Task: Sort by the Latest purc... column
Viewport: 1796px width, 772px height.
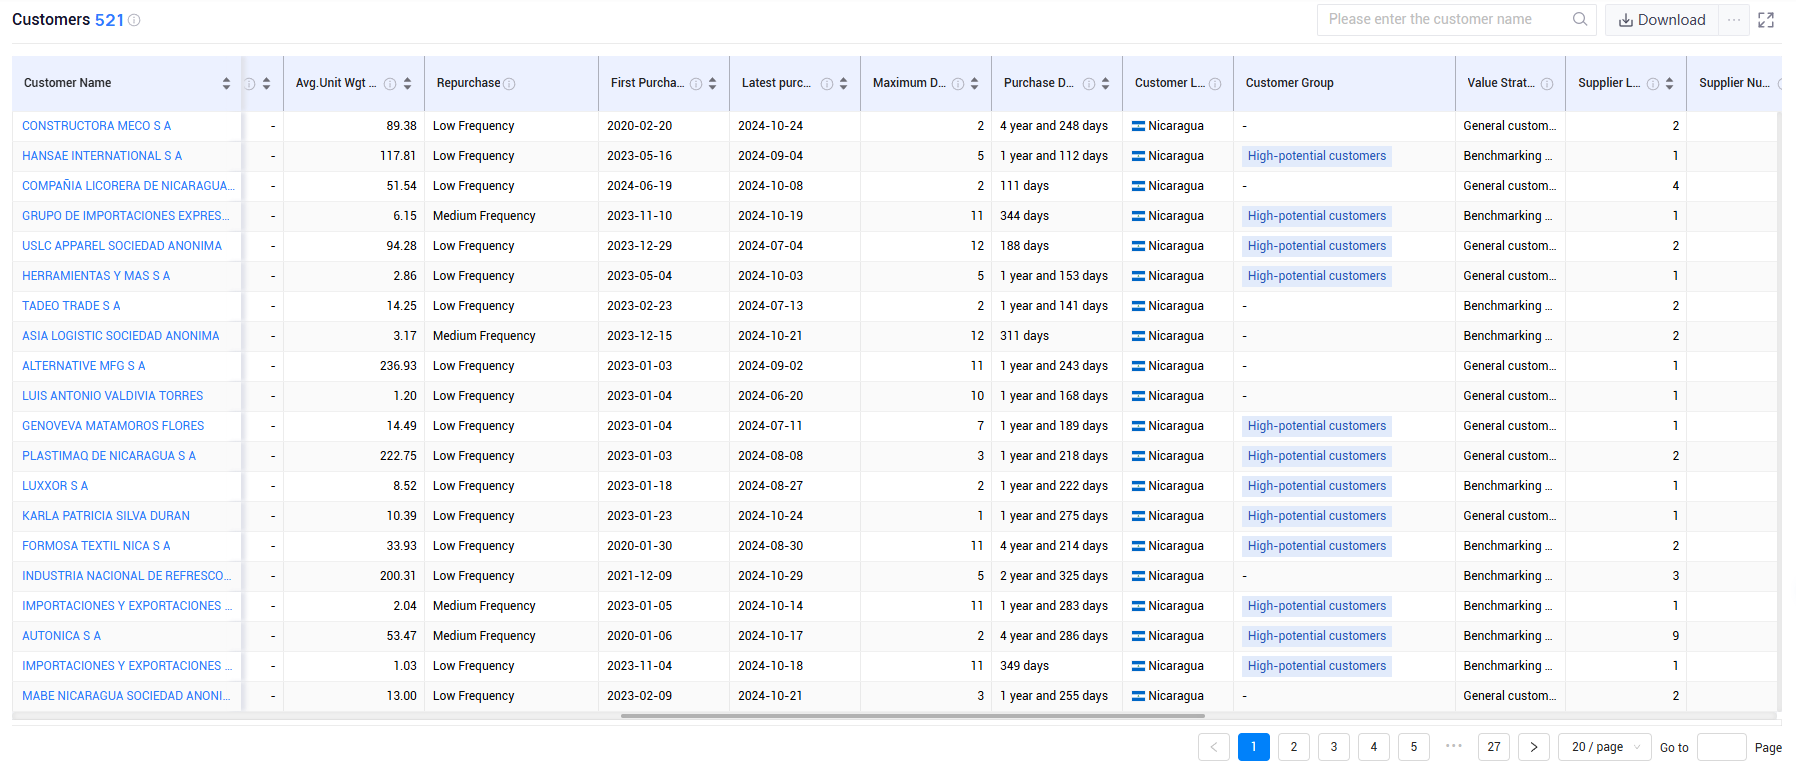Action: click(843, 84)
